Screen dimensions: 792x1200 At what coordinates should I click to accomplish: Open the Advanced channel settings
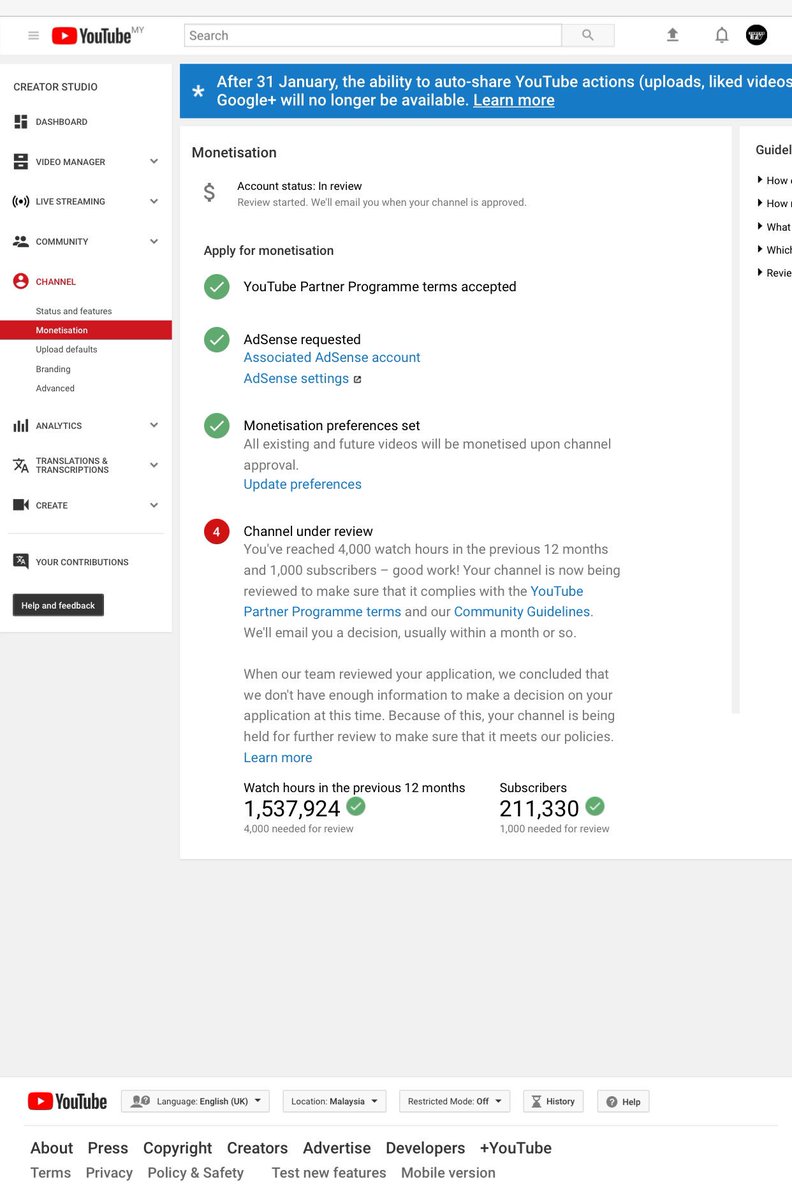pos(55,388)
